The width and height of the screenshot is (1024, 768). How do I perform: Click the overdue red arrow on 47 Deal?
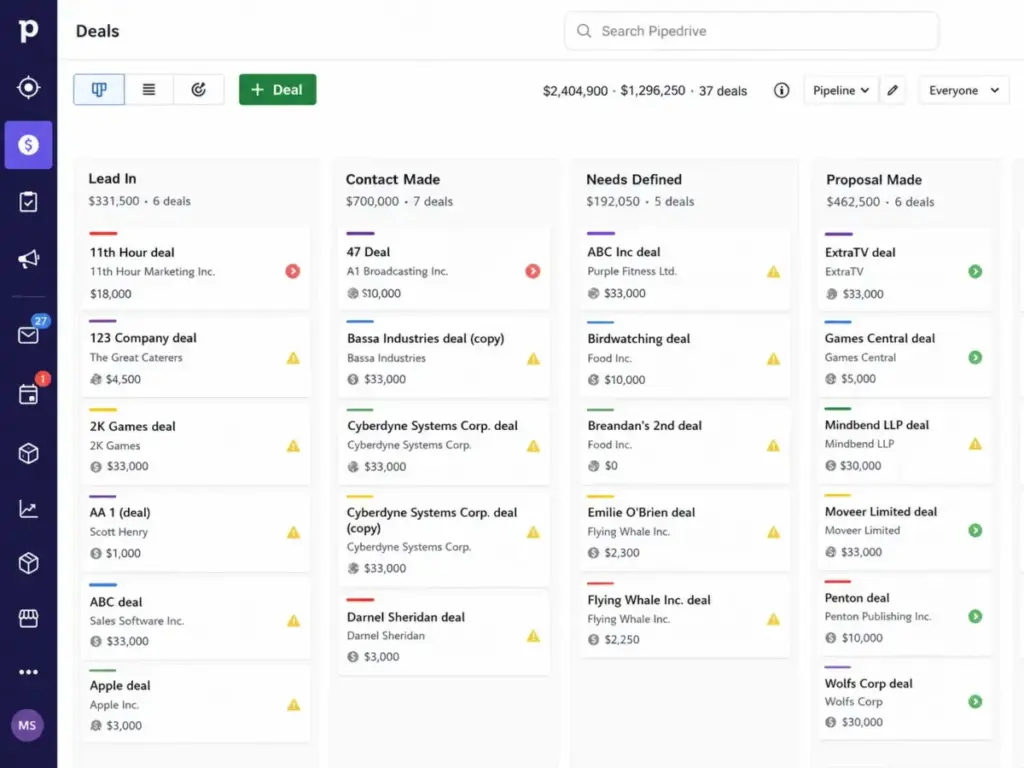[x=533, y=271]
